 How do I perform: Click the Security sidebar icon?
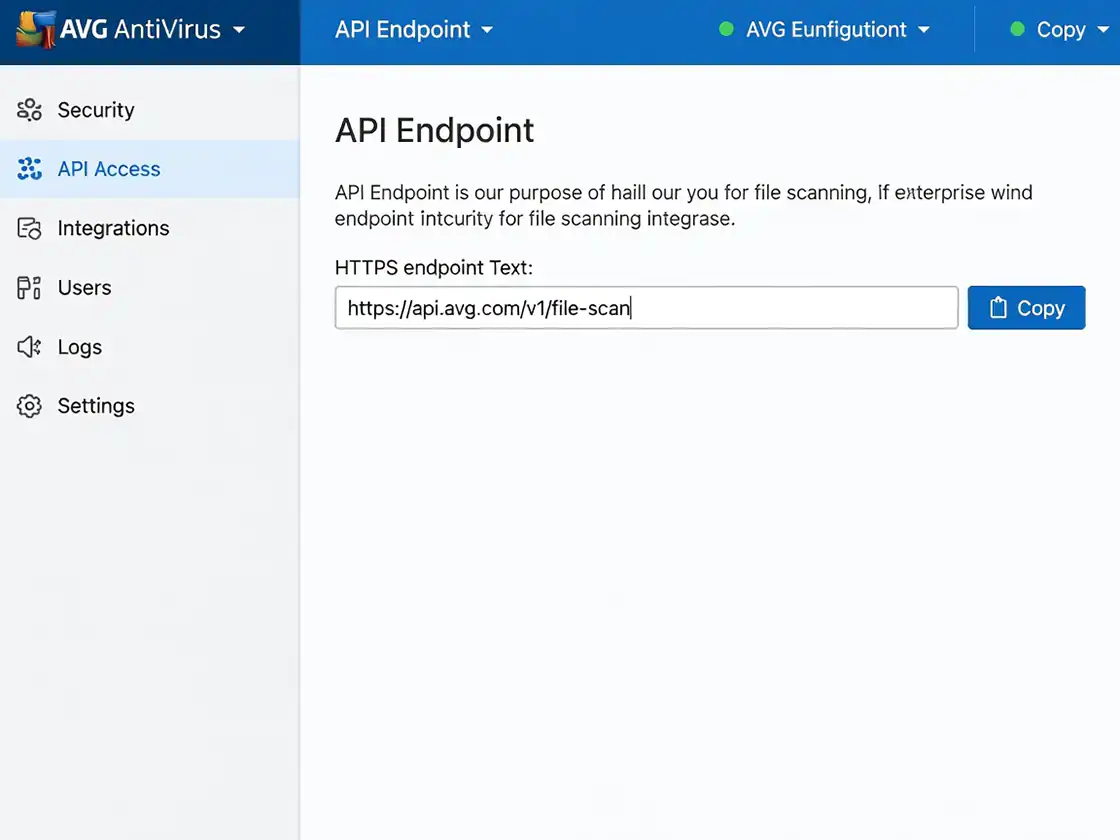pos(29,110)
